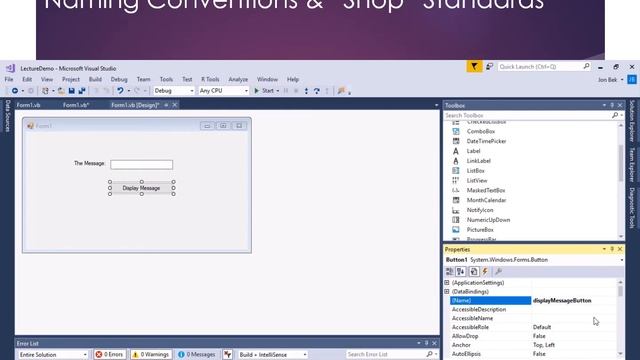The width and height of the screenshot is (640, 360).
Task: Pin the Error List panel auto-hide
Action: pyautogui.click(x=427, y=343)
